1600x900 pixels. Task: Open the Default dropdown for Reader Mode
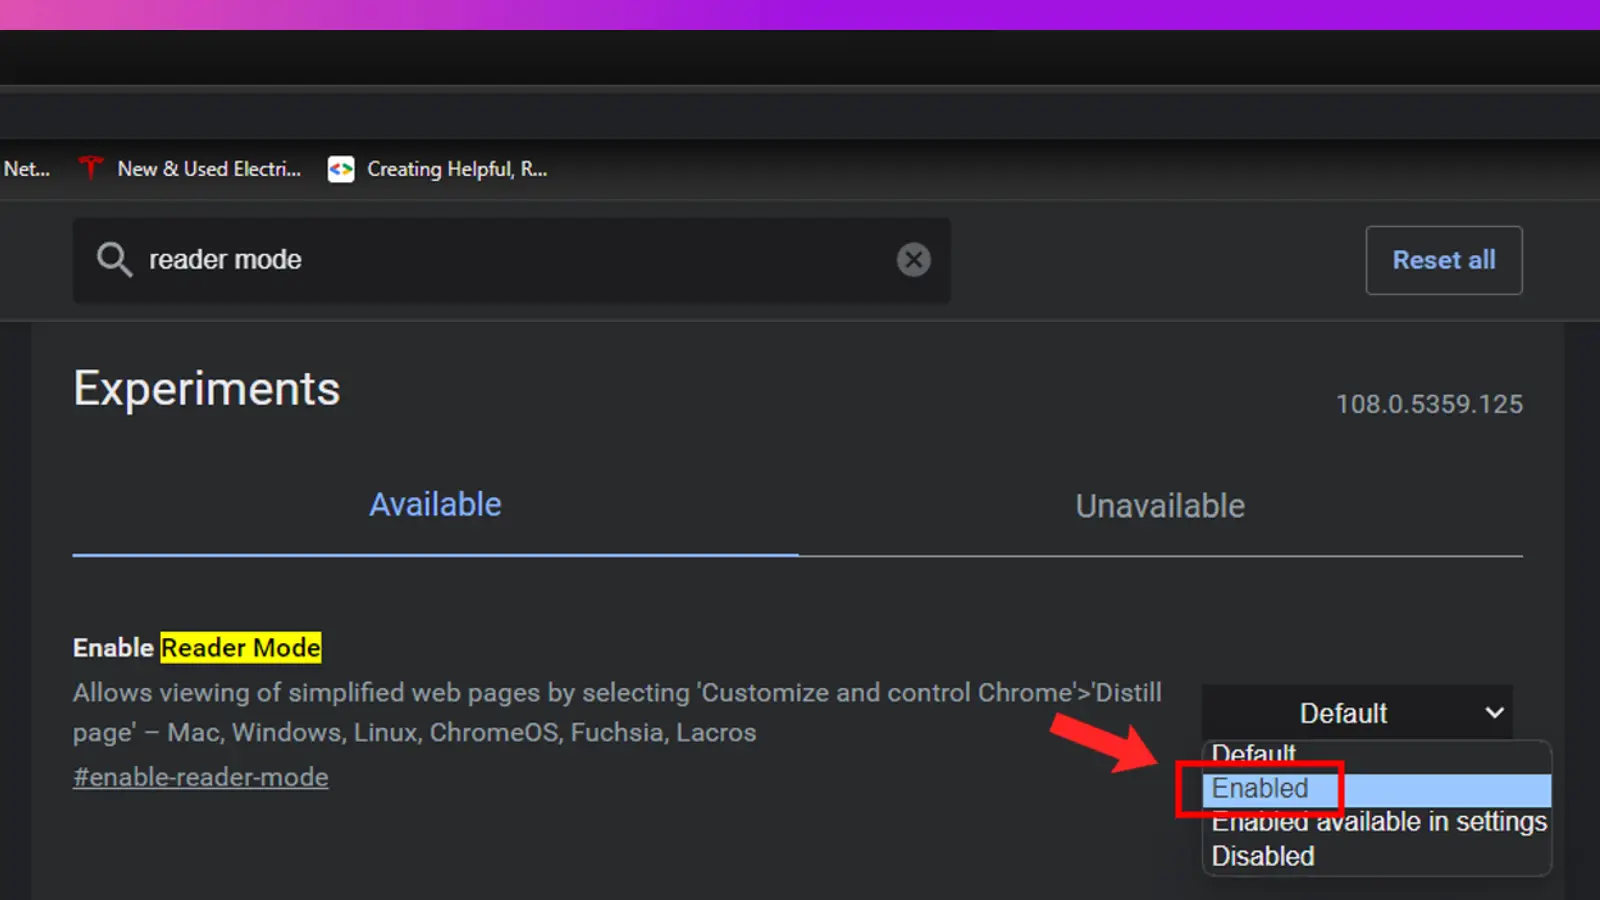1357,713
